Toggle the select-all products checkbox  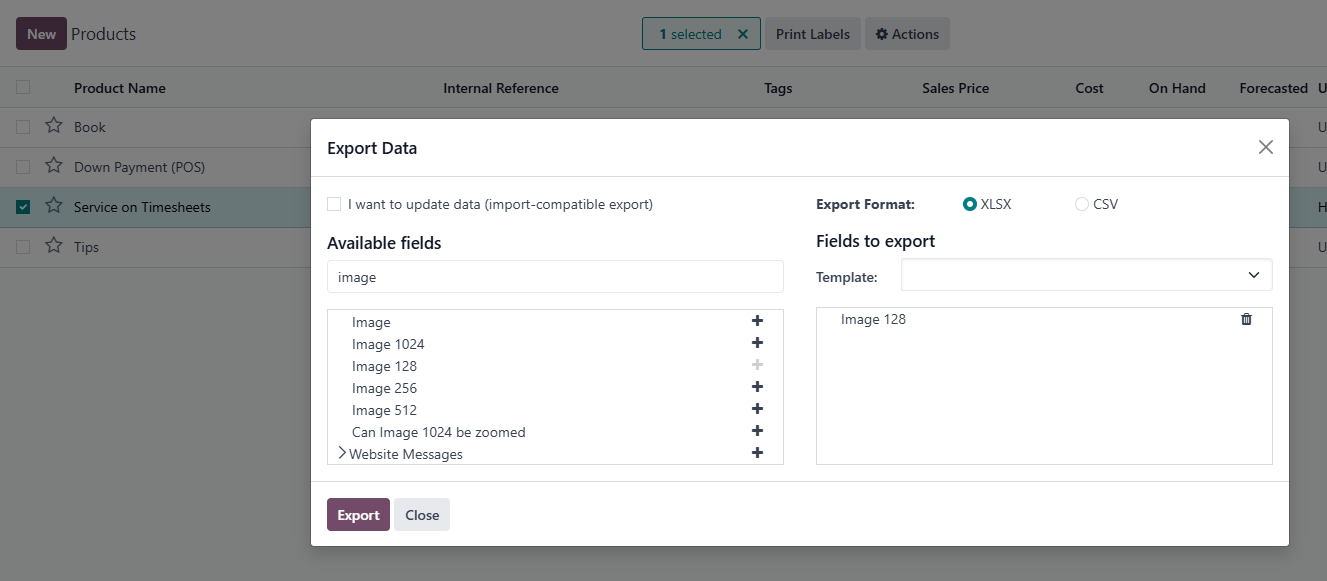[x=23, y=87]
